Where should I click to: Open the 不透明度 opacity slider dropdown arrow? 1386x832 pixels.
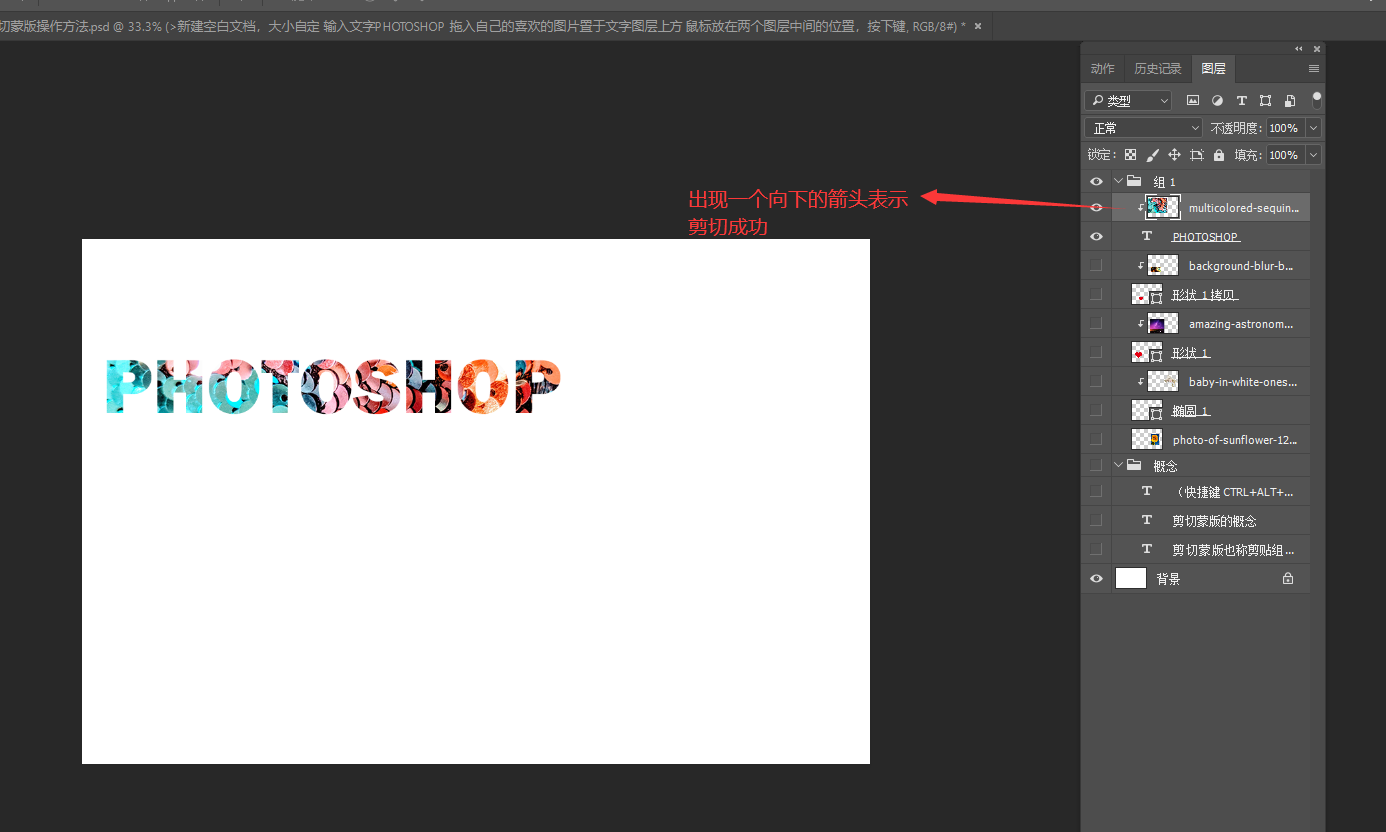click(1313, 128)
